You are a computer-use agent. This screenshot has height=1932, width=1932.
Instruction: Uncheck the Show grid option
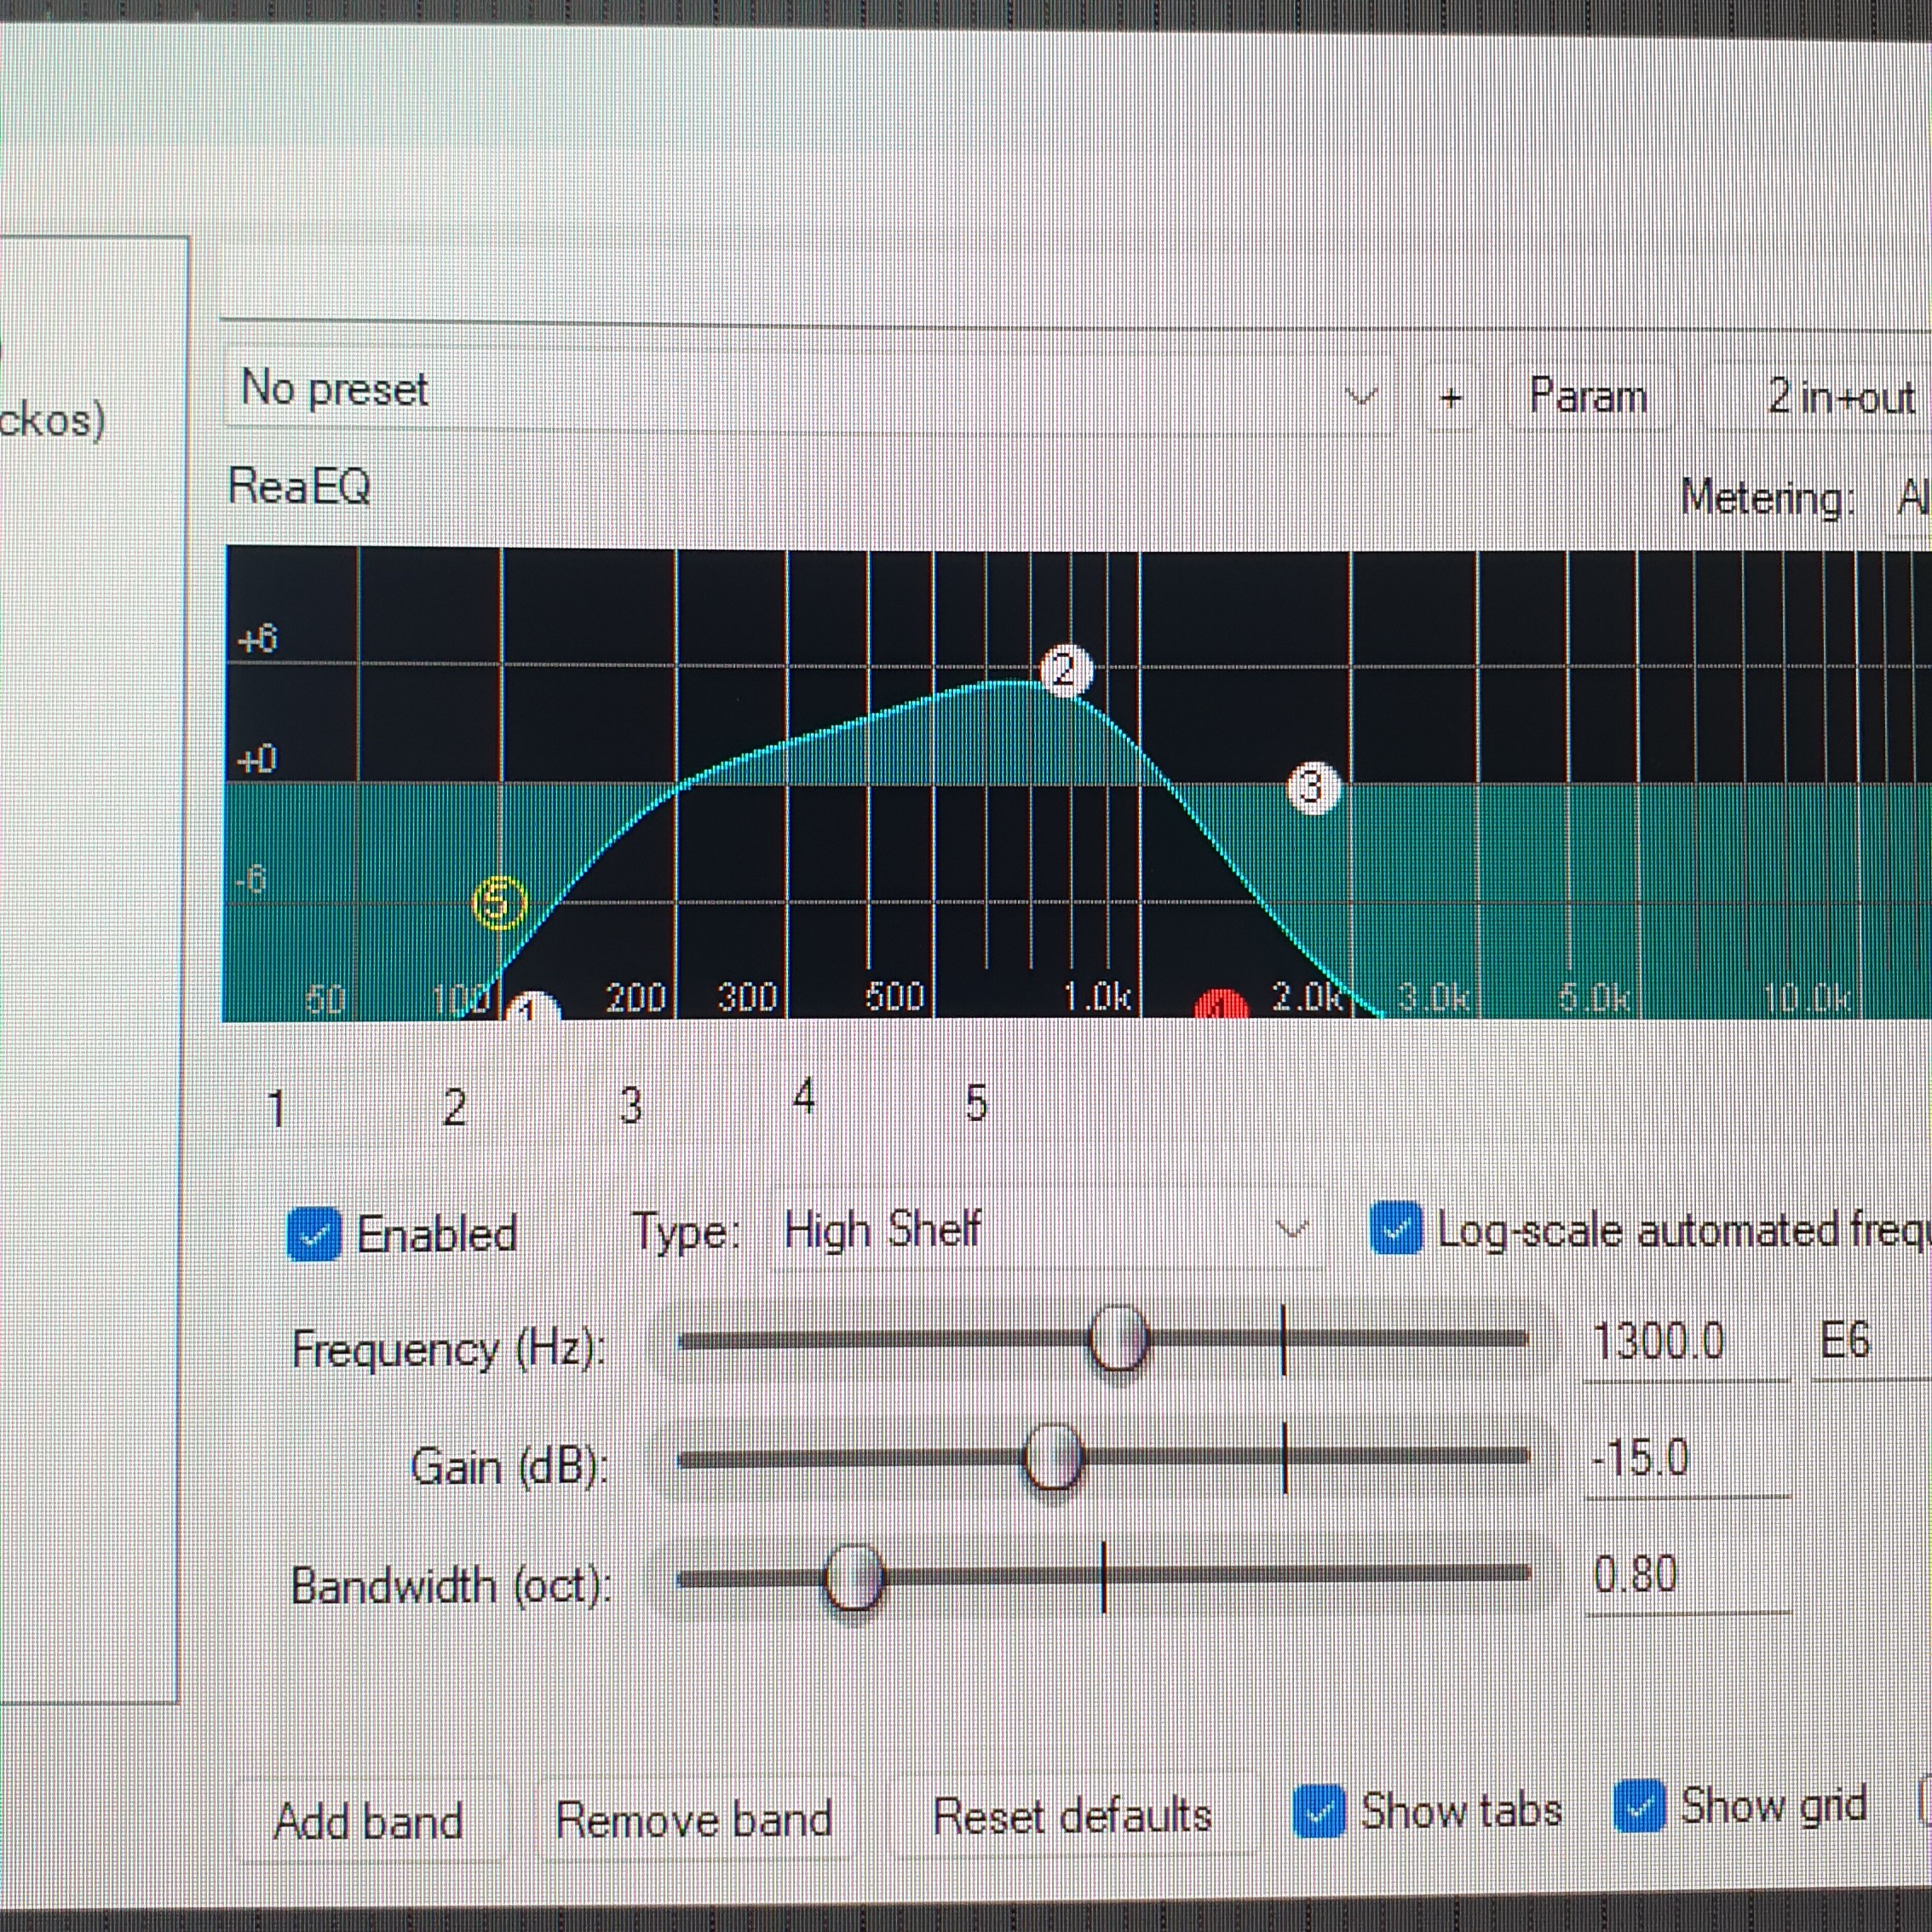(1639, 1808)
